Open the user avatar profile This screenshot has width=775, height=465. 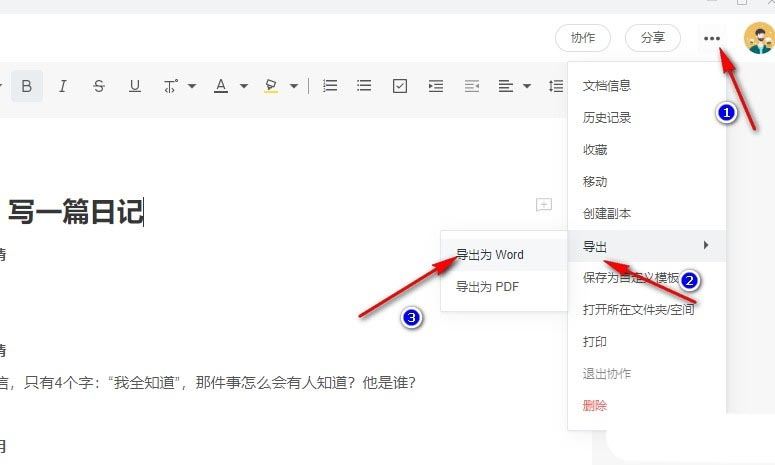point(759,38)
